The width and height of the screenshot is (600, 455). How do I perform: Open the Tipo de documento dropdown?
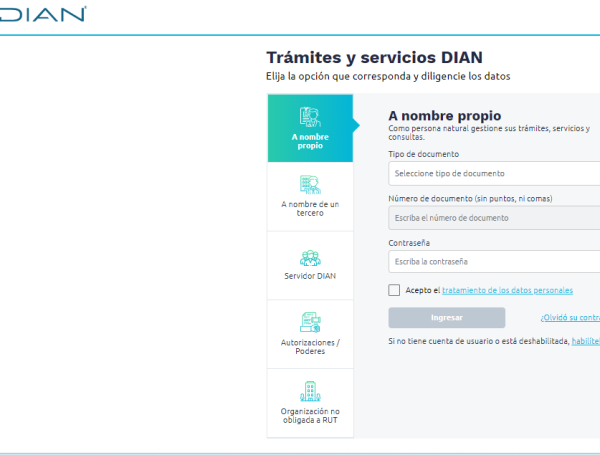[494, 173]
